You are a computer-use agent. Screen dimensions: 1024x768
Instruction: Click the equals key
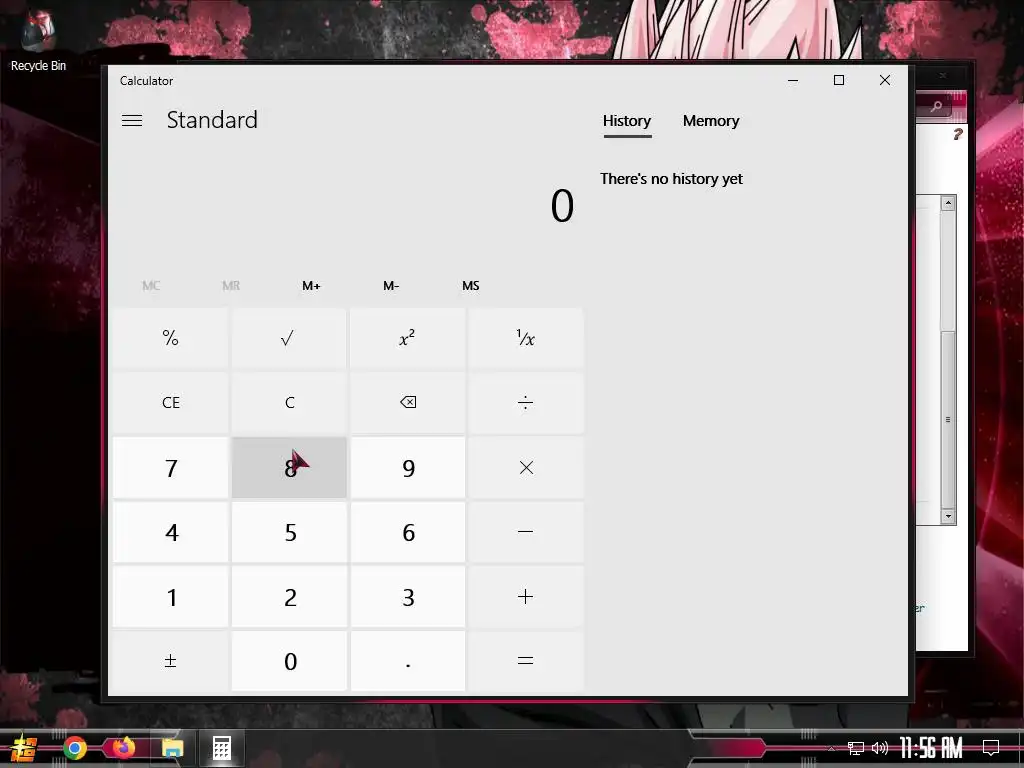(x=526, y=661)
